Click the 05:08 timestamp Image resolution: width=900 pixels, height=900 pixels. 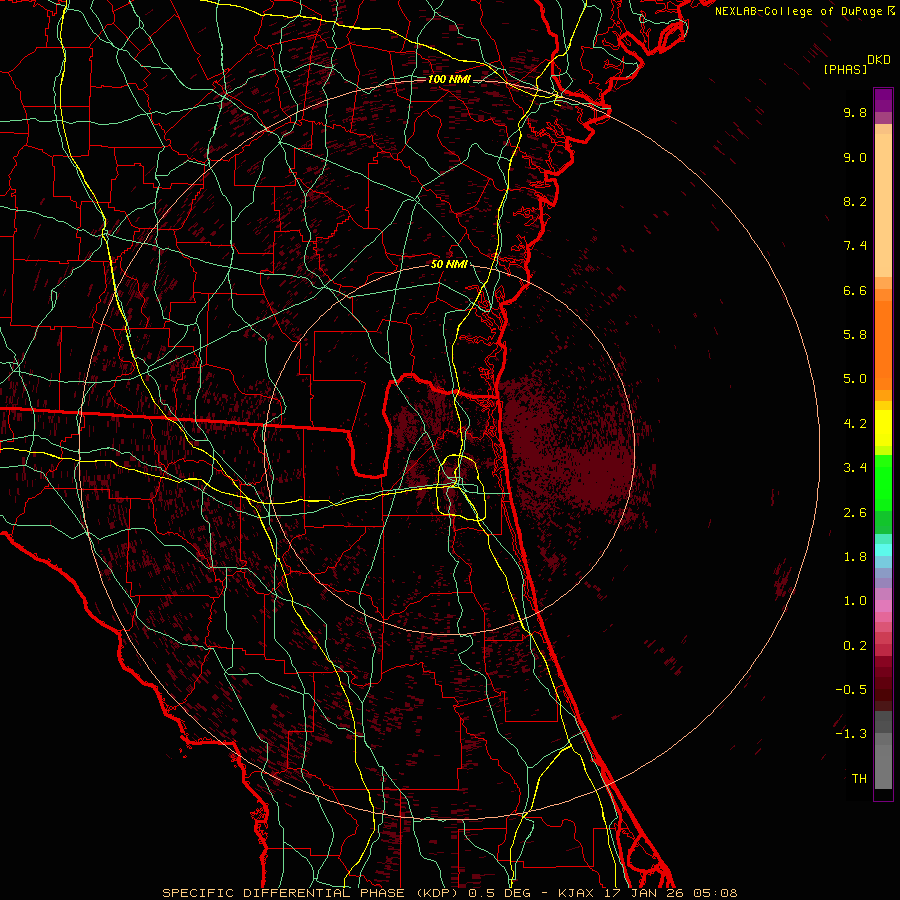pyautogui.click(x=715, y=893)
